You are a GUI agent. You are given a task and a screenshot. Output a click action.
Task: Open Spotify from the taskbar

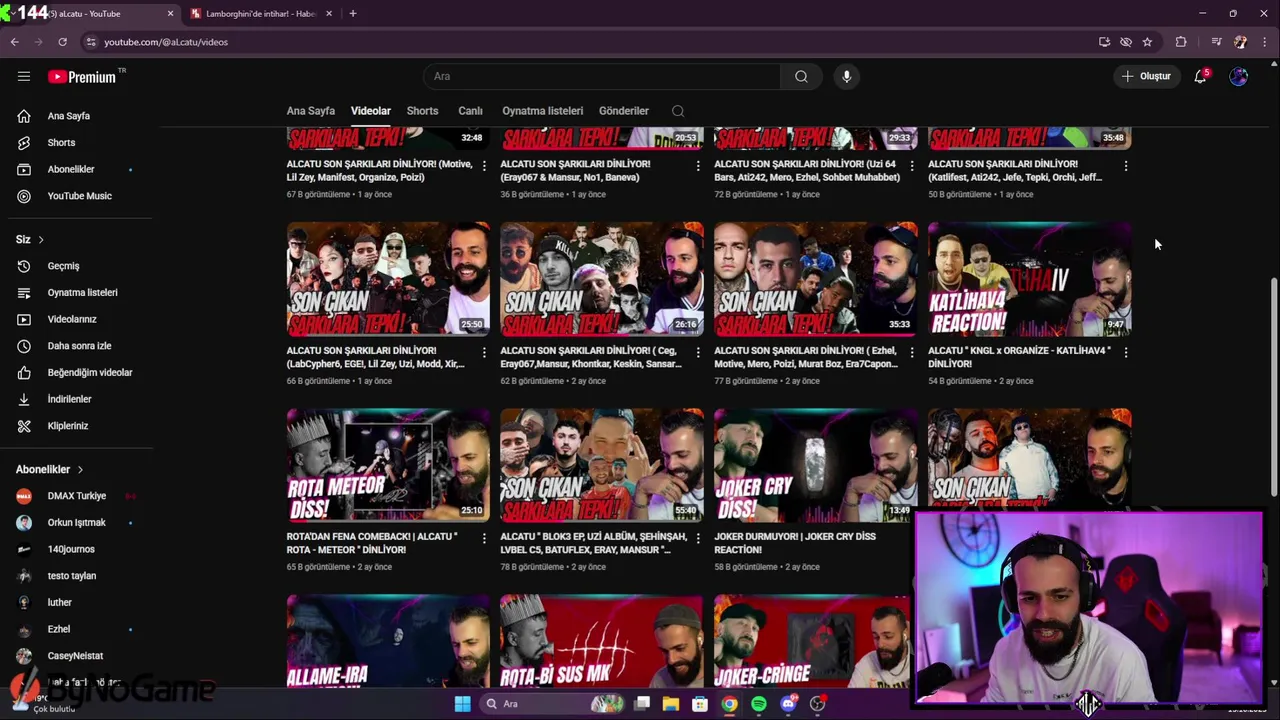pos(759,704)
